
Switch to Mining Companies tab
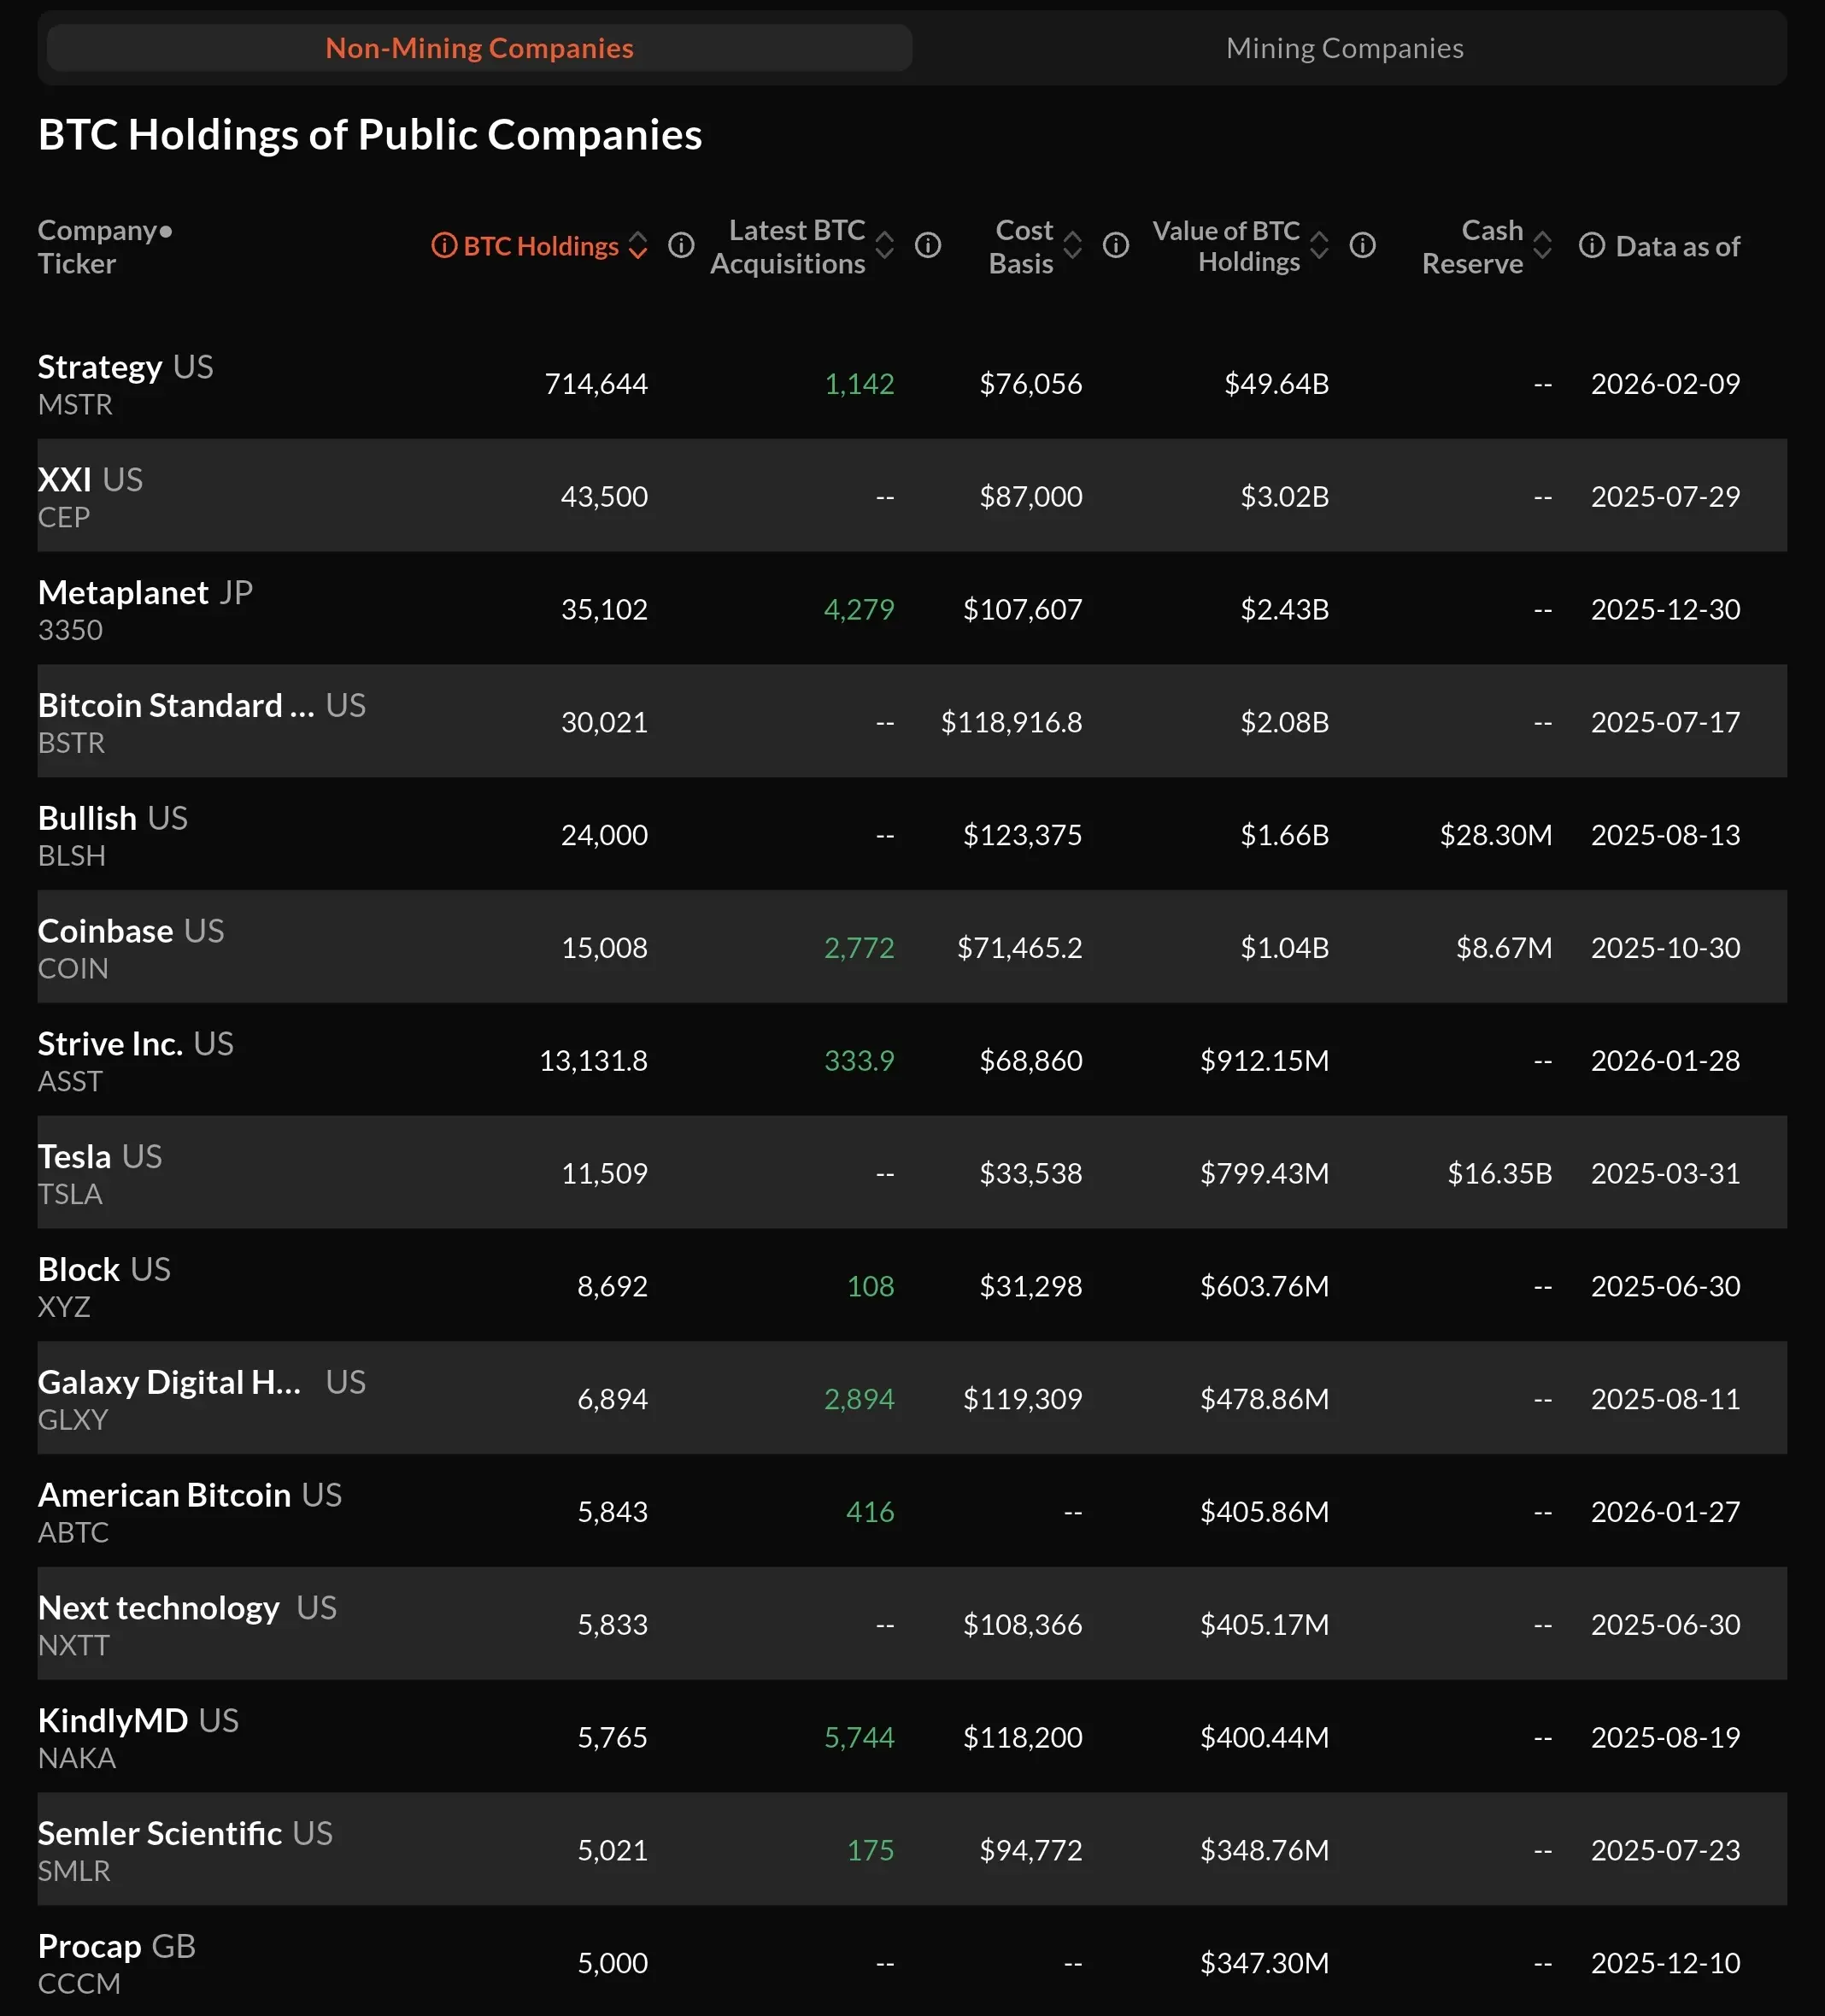(1344, 48)
